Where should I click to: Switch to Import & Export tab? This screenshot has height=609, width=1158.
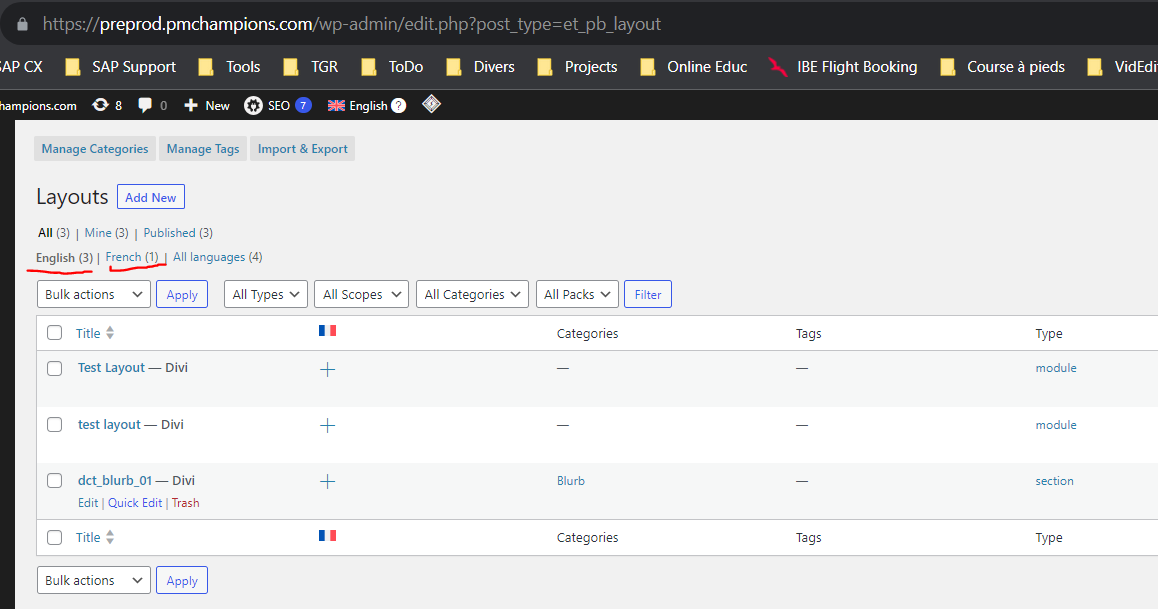click(x=303, y=148)
